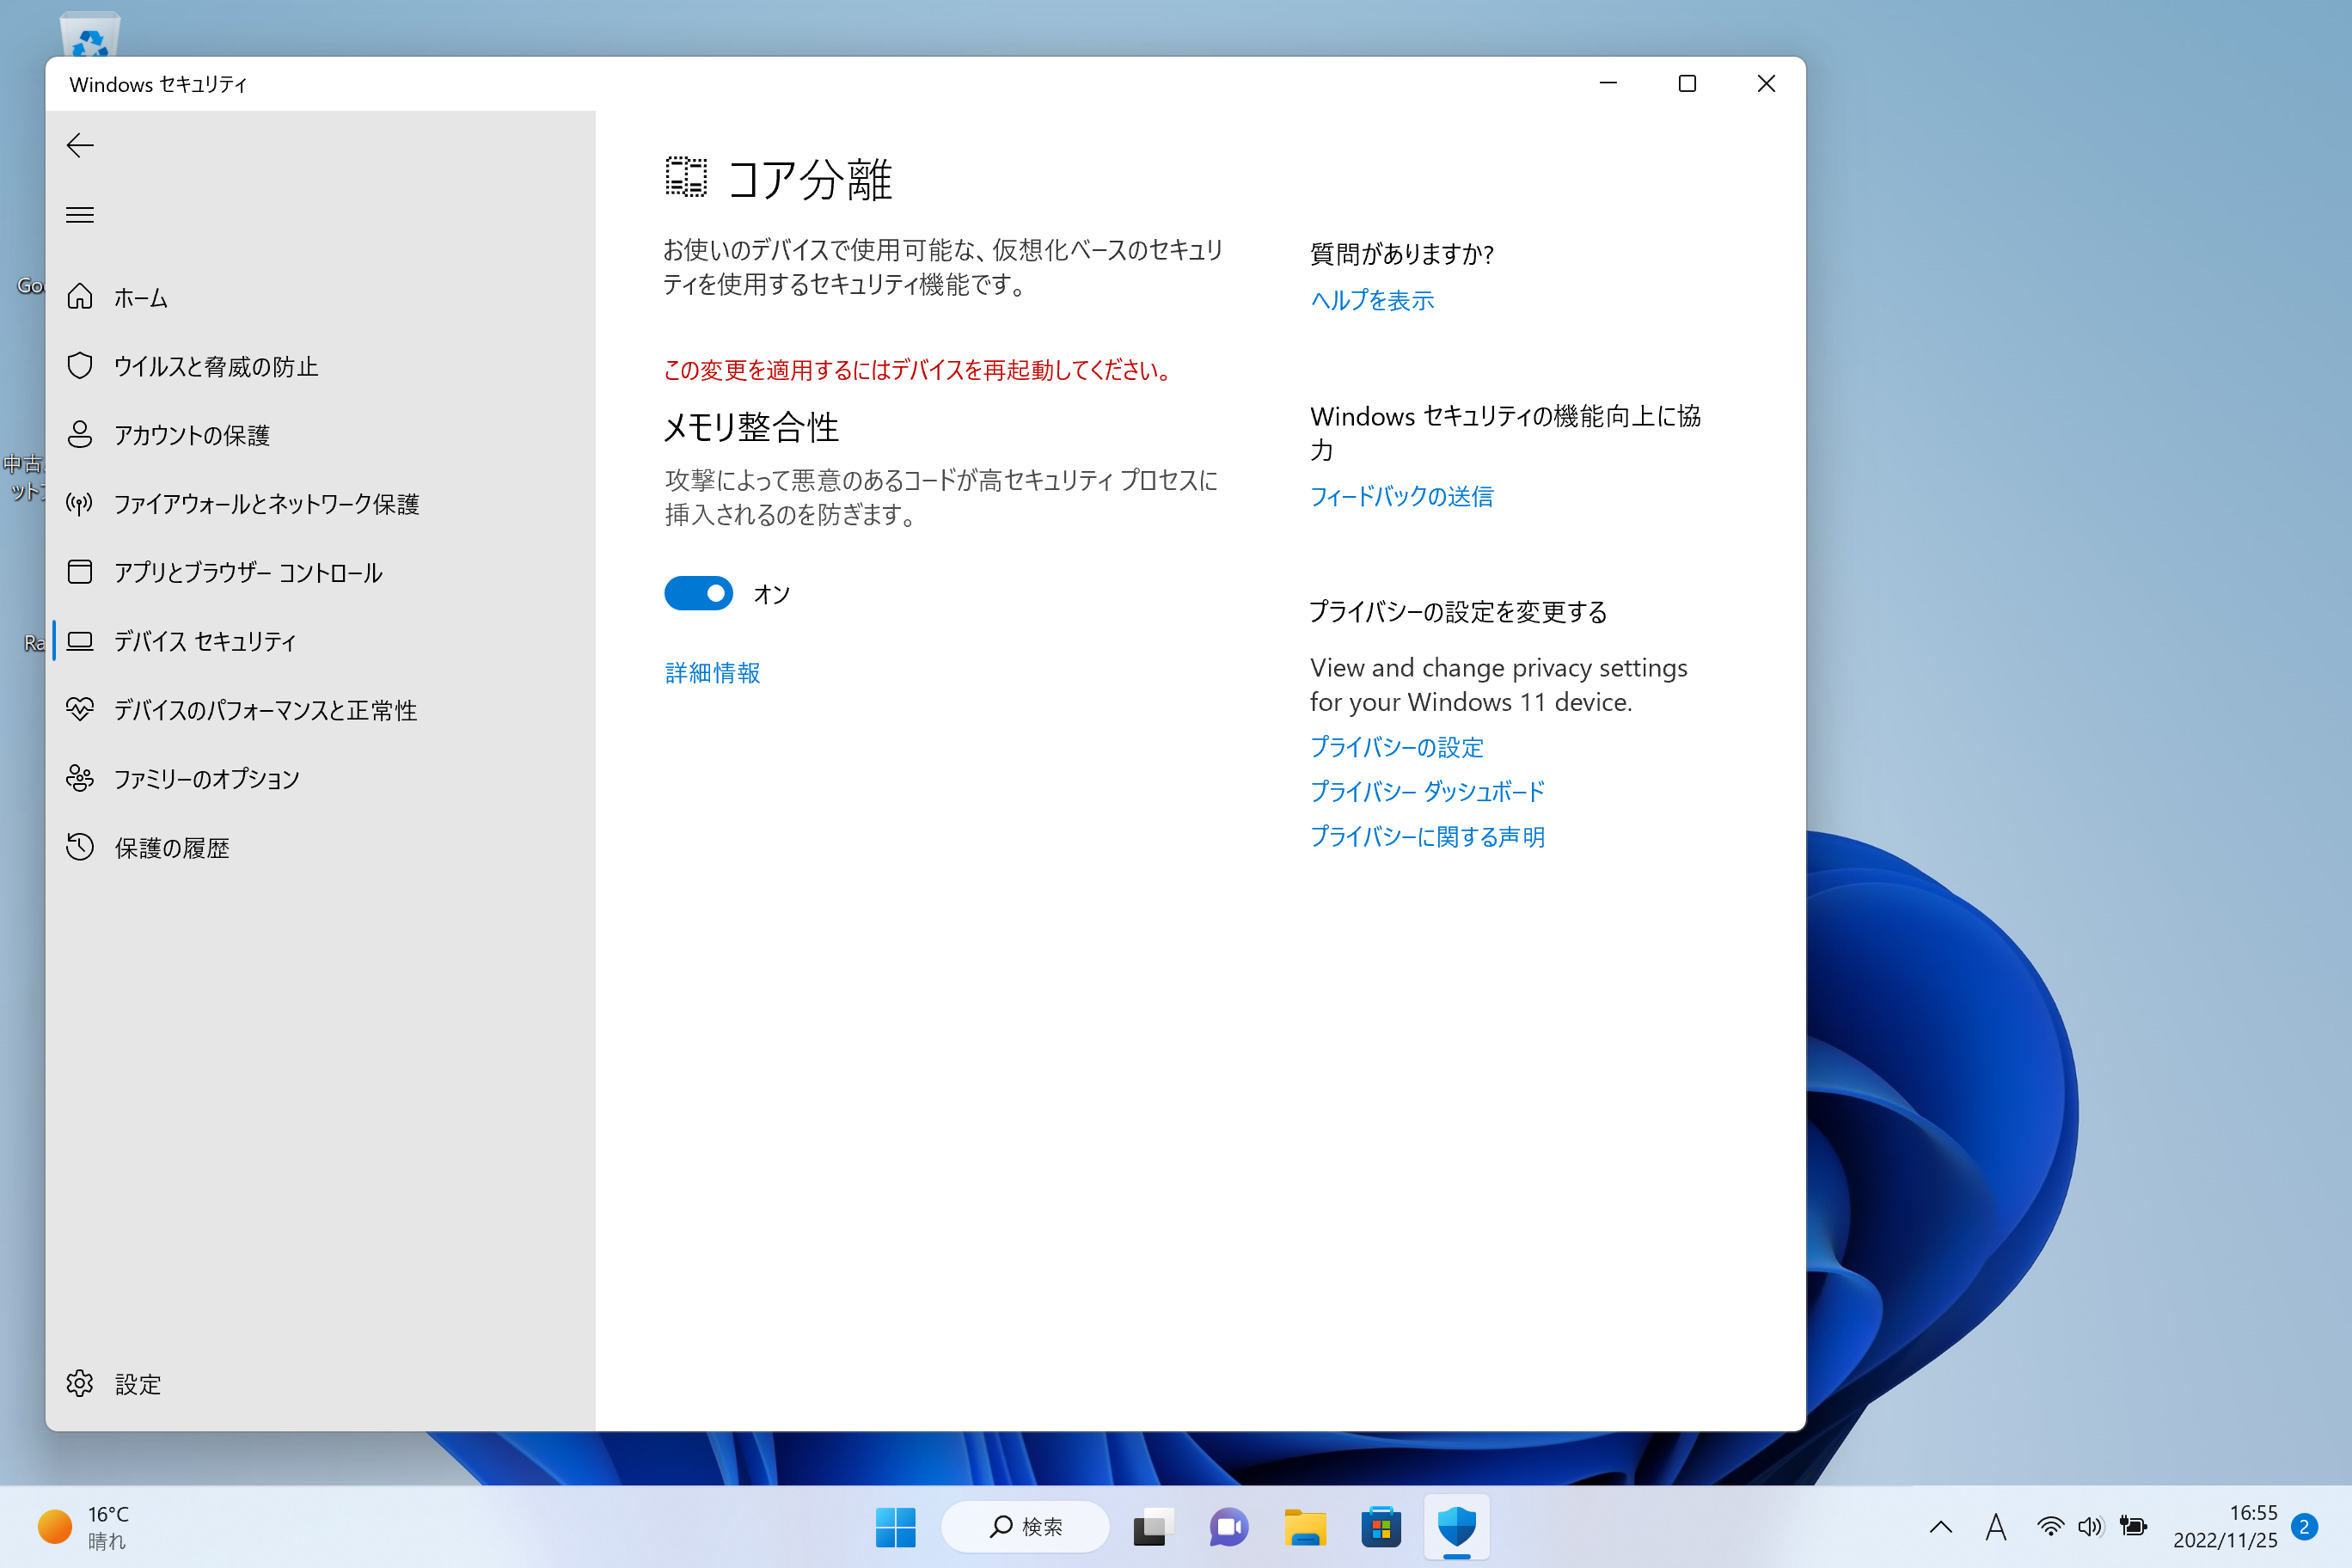Open the hamburger navigation menu
This screenshot has height=1568, width=2352.
click(x=80, y=215)
